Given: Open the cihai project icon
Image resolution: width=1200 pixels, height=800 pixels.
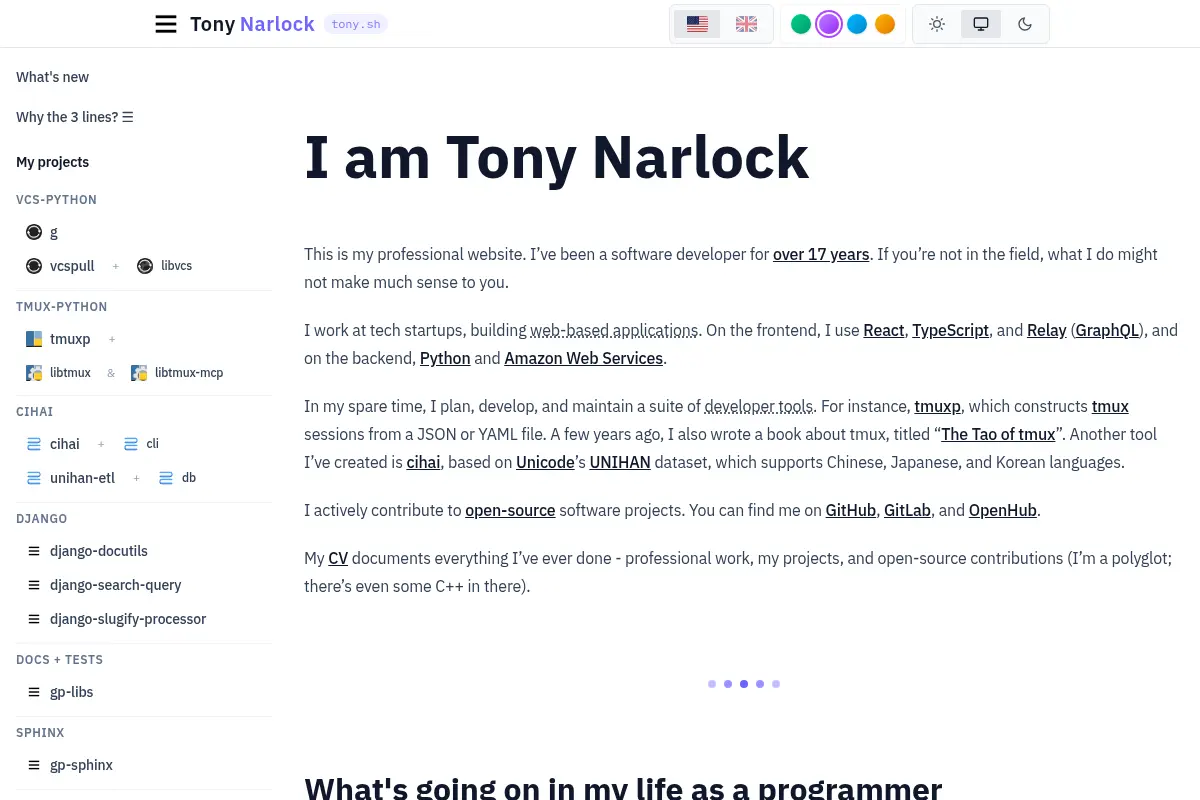Looking at the screenshot, I should (x=34, y=444).
